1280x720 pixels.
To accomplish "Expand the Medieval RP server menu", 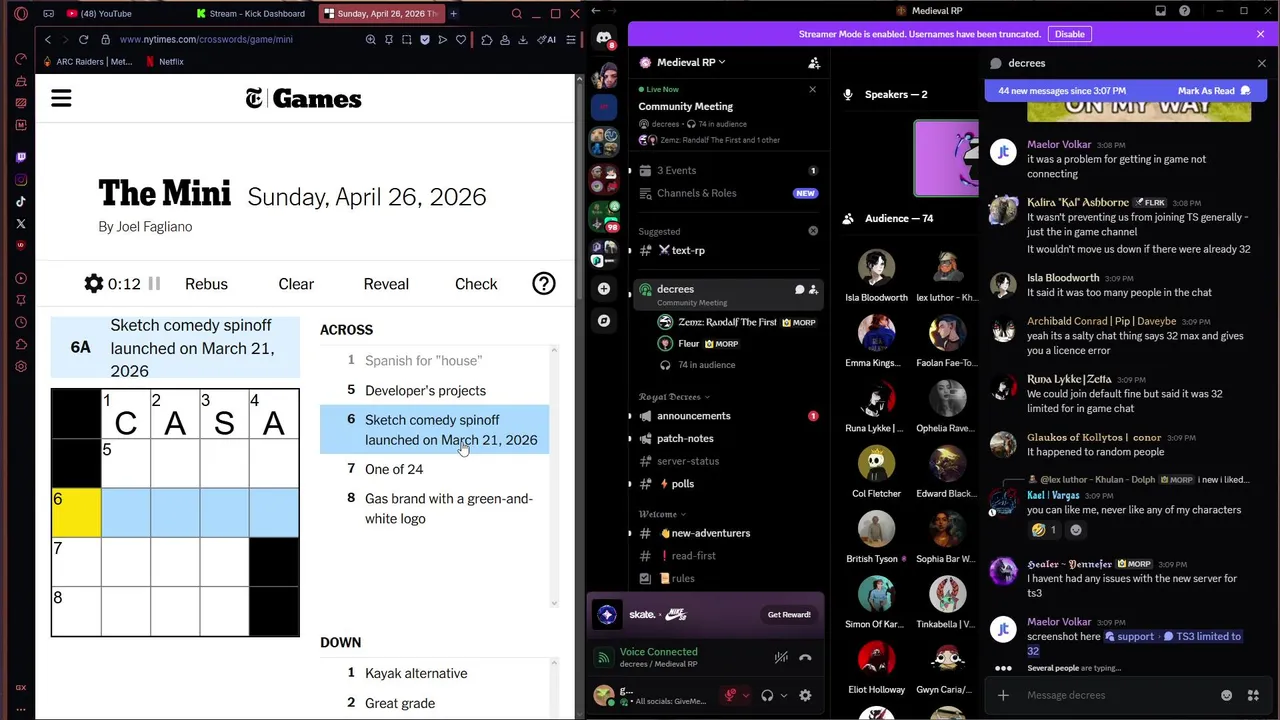I will 691,62.
